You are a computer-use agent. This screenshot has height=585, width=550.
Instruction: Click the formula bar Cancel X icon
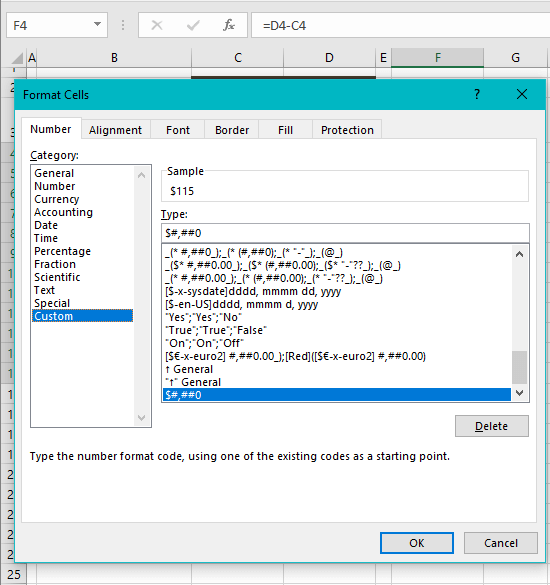157,25
